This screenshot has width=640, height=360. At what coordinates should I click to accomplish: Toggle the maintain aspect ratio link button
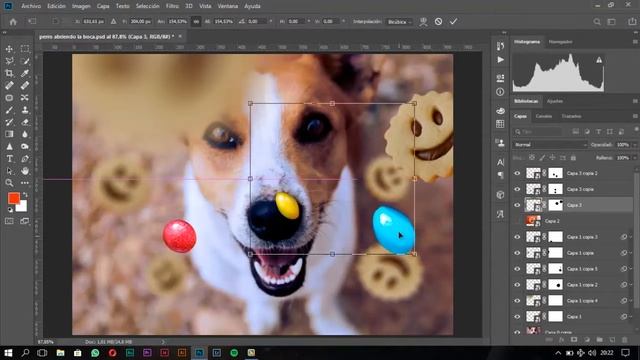pos(196,22)
